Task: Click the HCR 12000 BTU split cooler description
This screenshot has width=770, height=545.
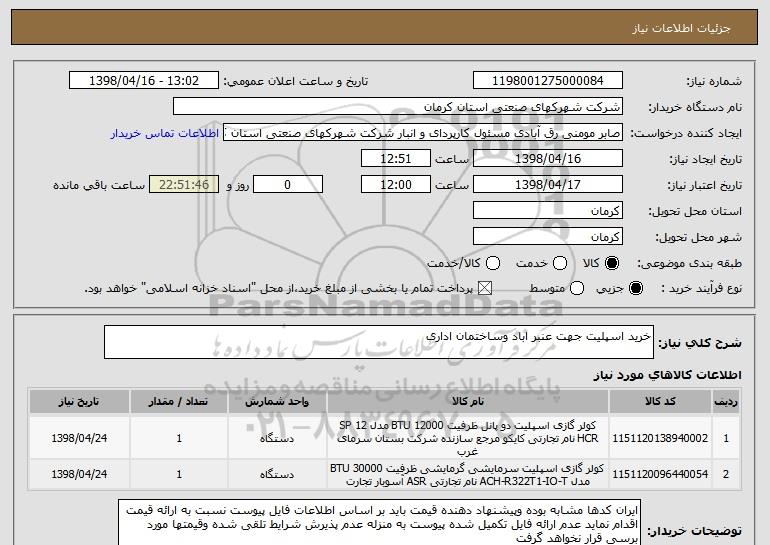Action: click(468, 438)
